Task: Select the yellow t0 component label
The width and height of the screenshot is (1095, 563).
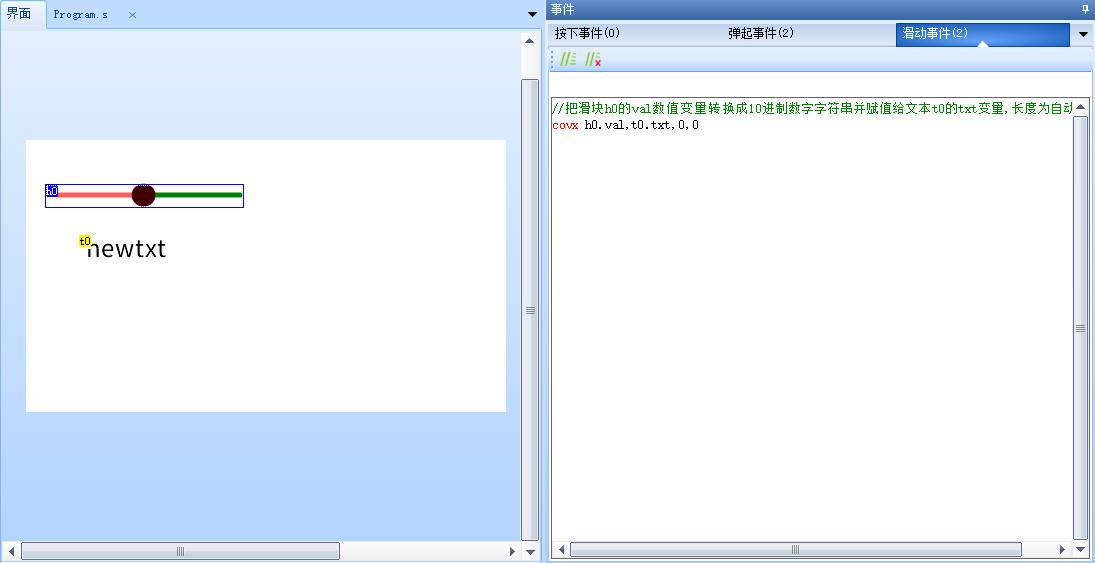Action: pyautogui.click(x=85, y=241)
